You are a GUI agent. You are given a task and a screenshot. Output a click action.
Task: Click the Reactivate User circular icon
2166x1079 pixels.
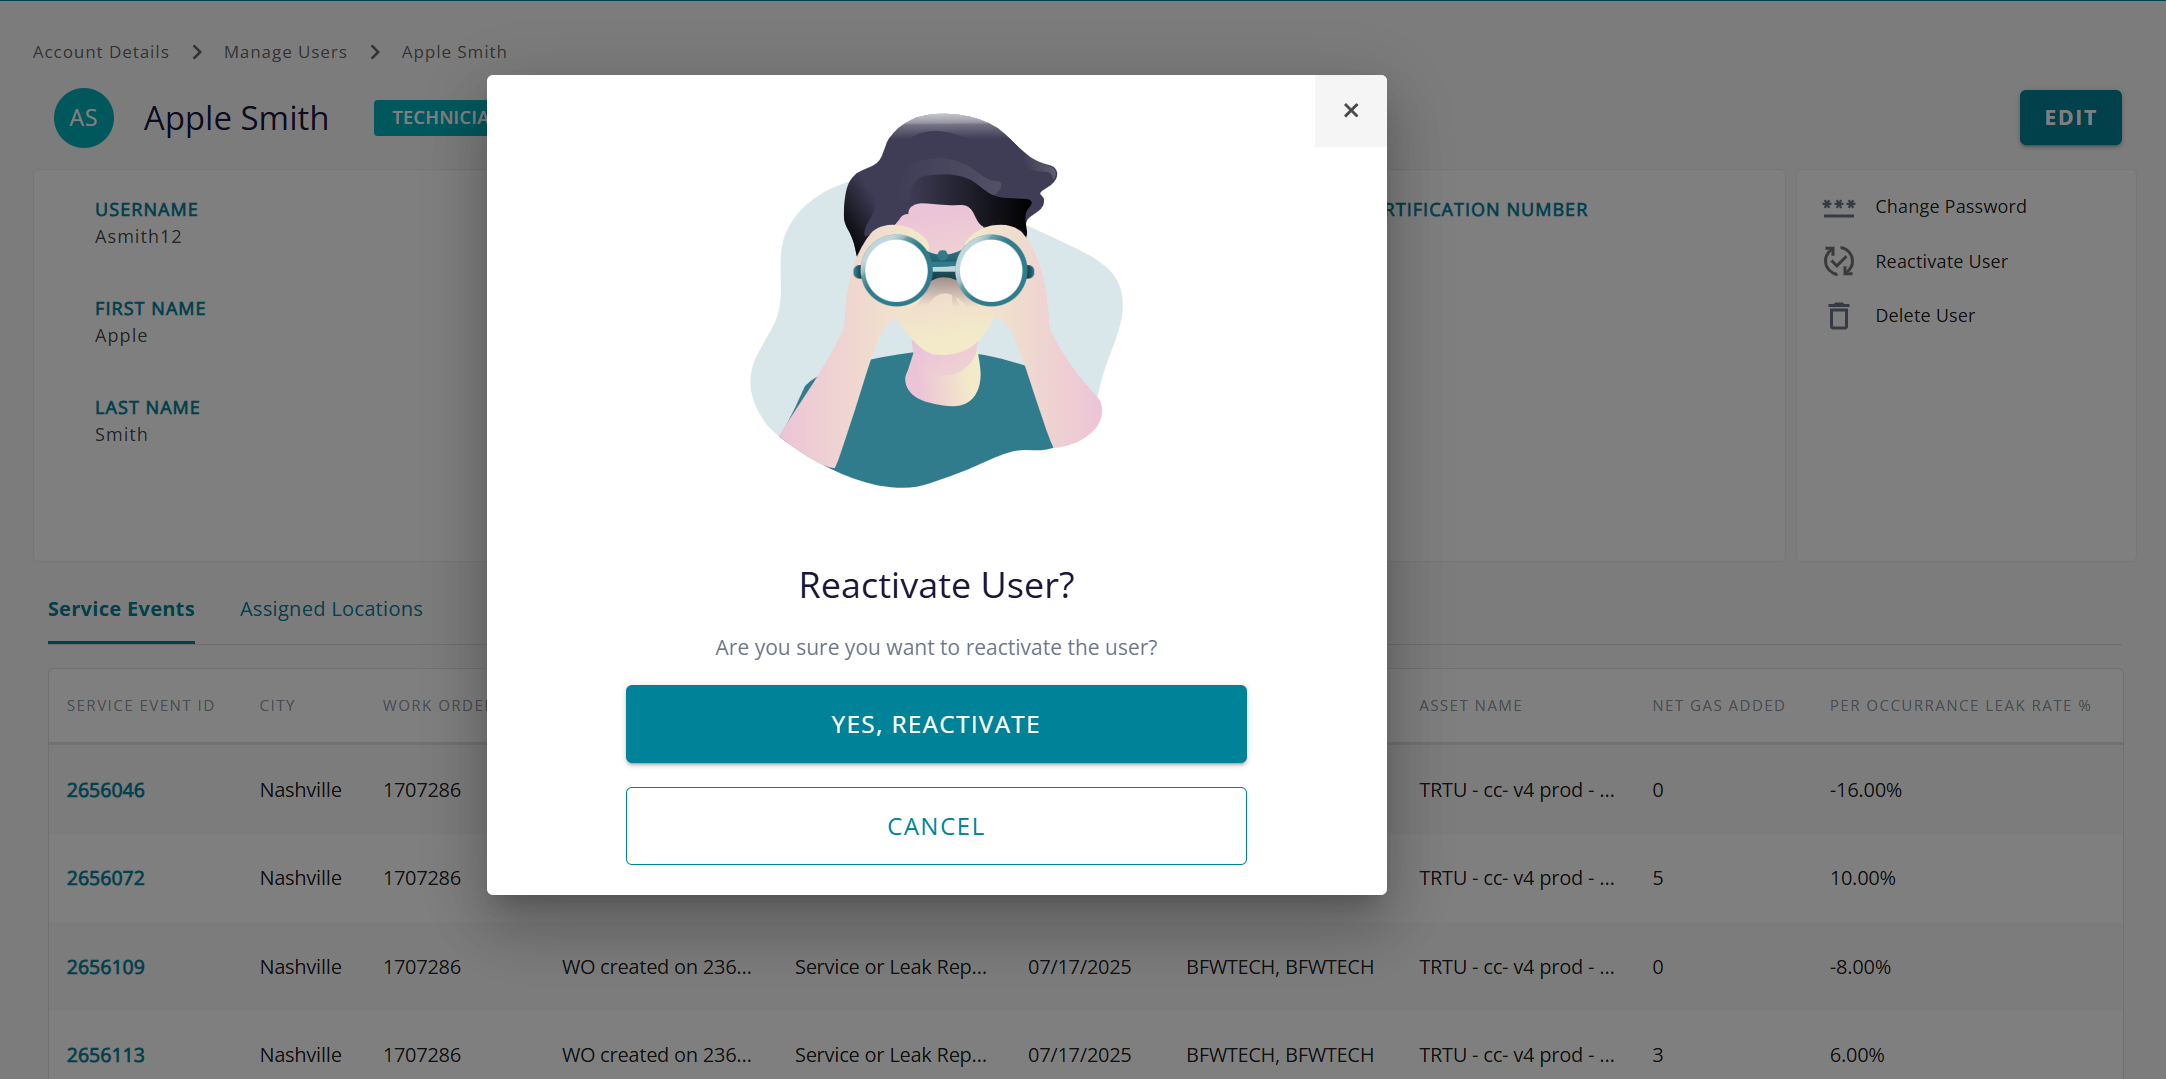pyautogui.click(x=1838, y=261)
